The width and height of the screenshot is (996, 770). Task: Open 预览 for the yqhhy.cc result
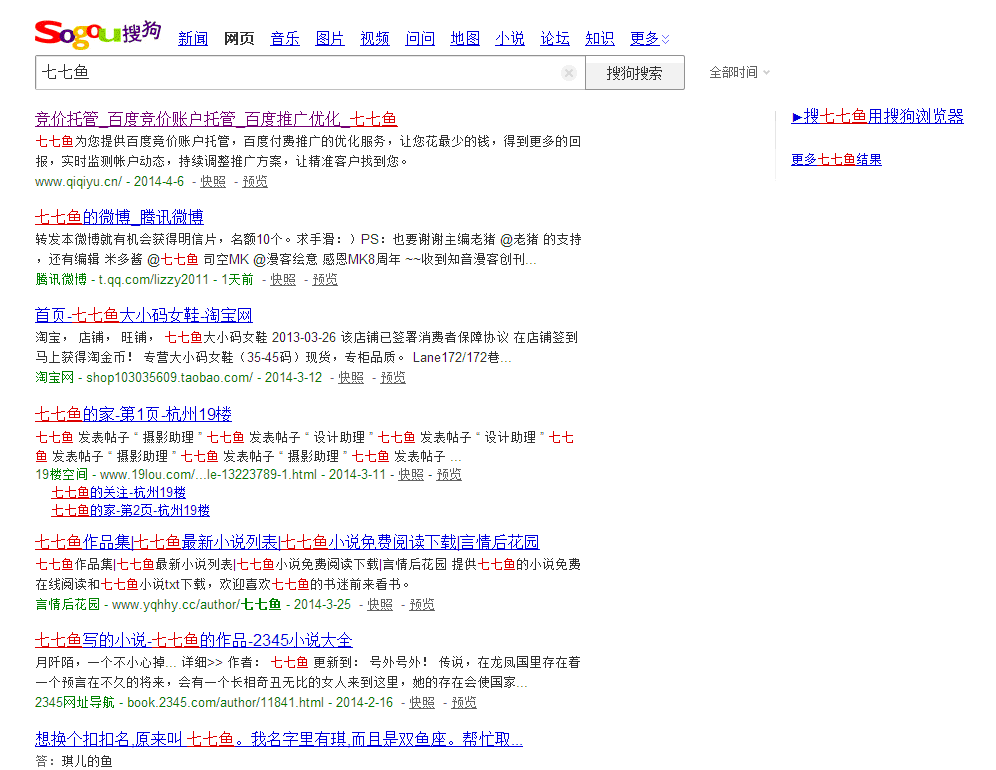422,605
